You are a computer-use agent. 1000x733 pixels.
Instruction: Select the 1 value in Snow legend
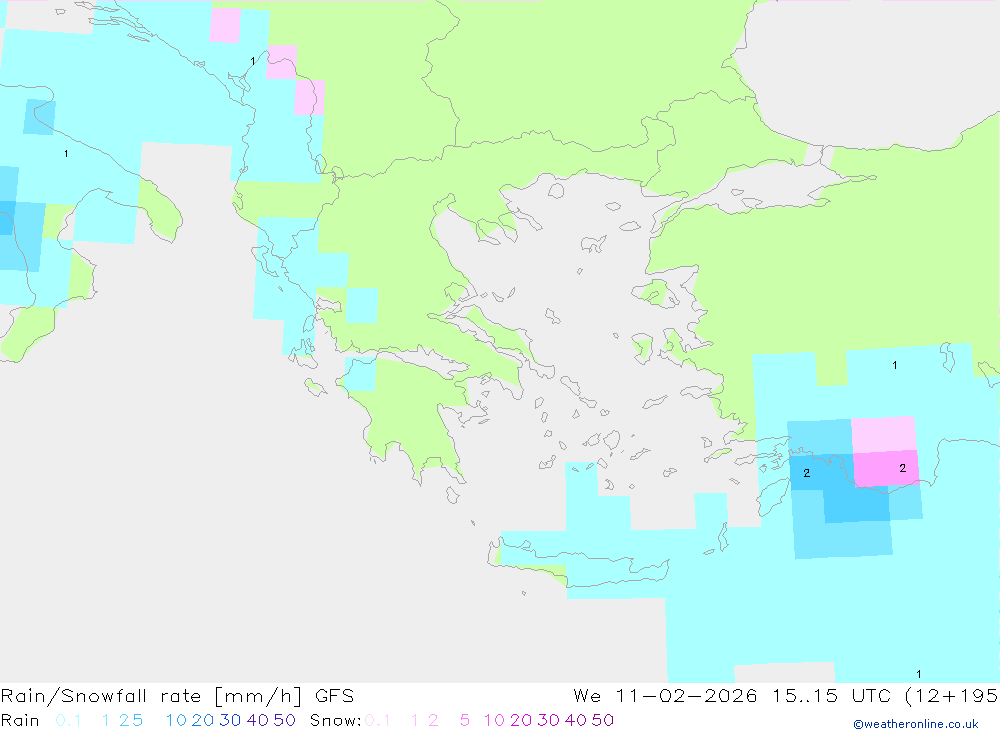pyautogui.click(x=415, y=720)
